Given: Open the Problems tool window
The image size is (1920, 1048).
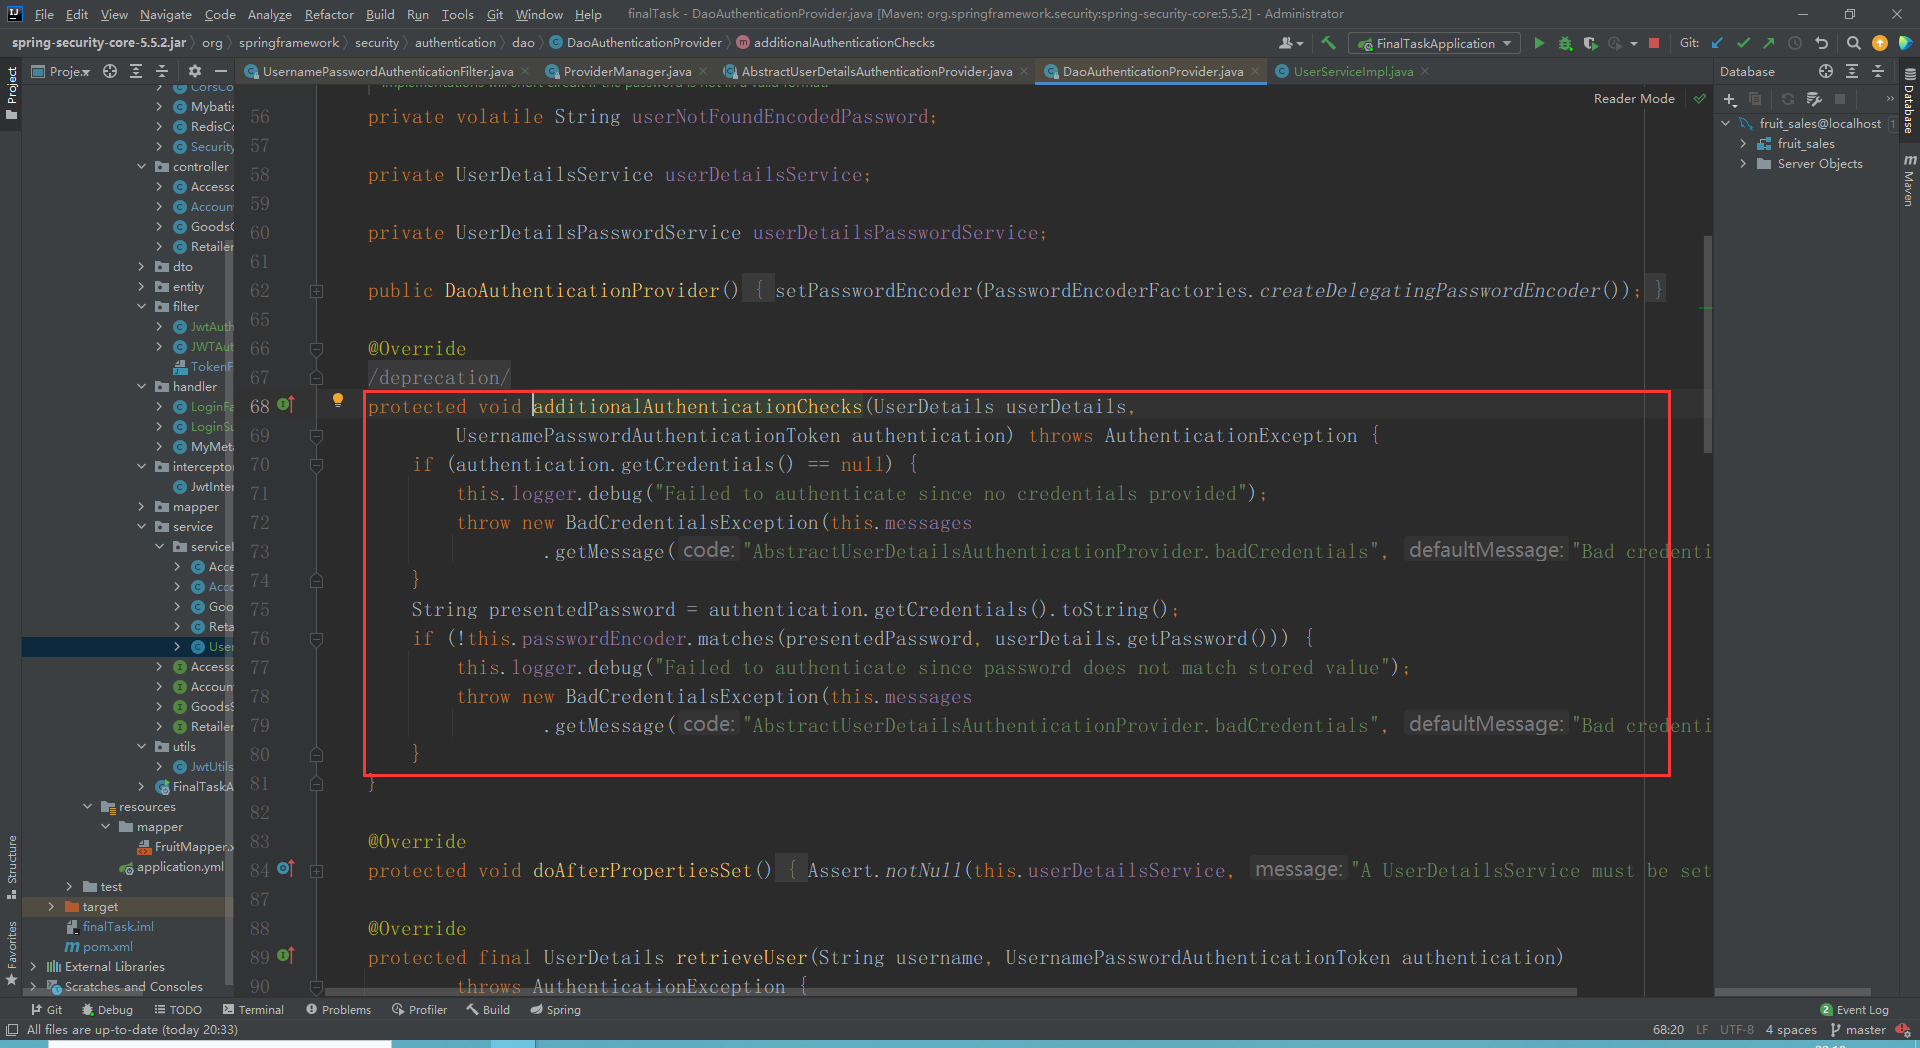Looking at the screenshot, I should click(x=338, y=1010).
